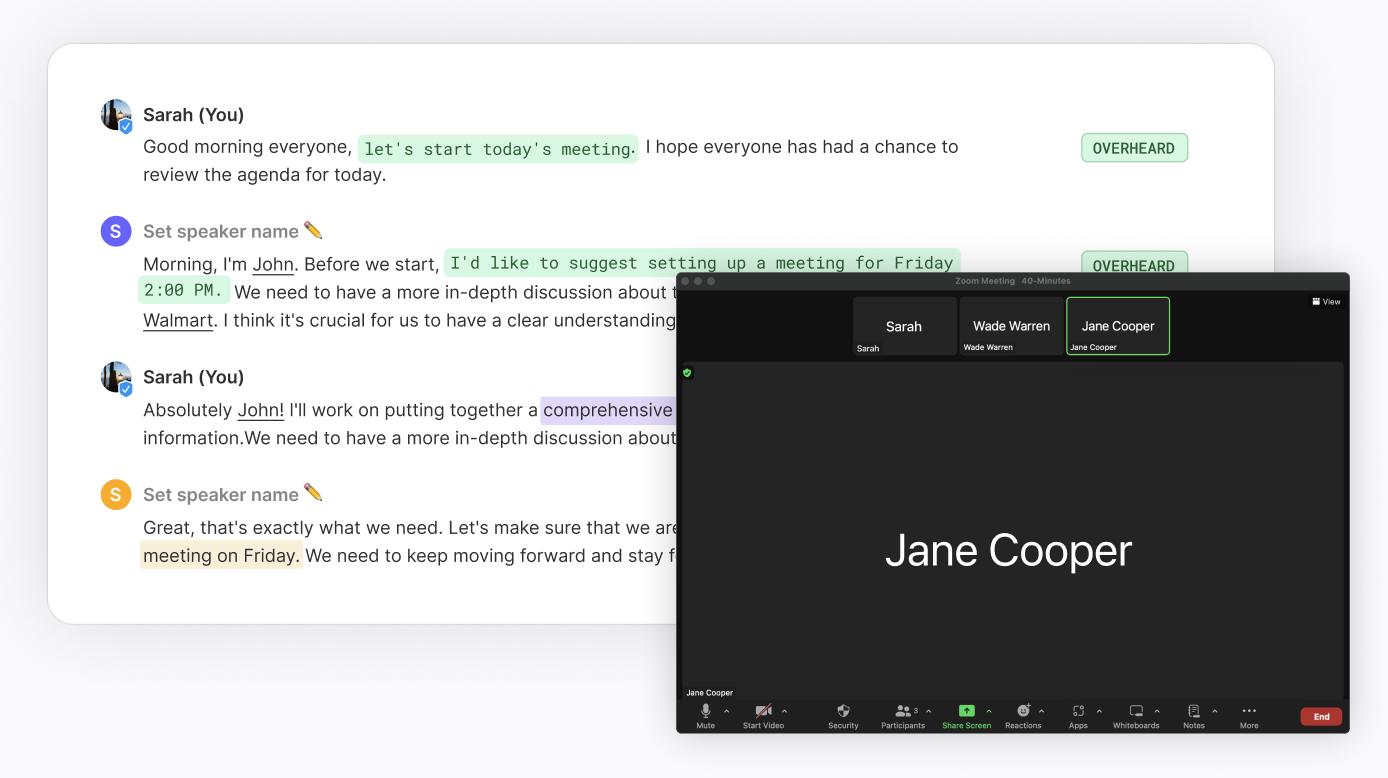Click highlighted "I'd like to suggest setting up a meeting for Friday"
Viewport: 1388px width, 778px height.
(702, 263)
